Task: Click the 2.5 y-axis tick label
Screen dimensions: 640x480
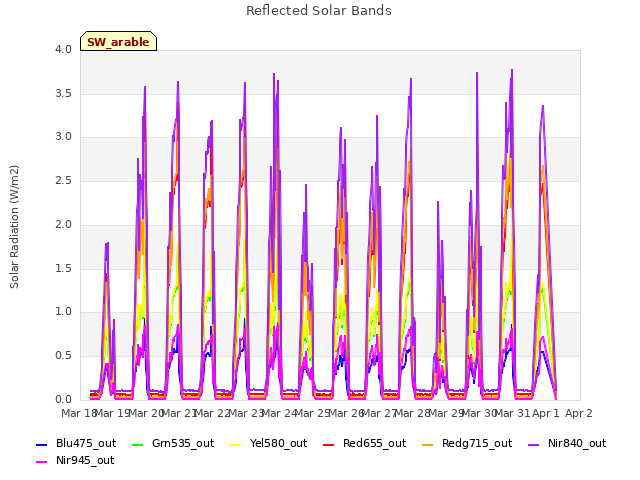Action: (x=63, y=180)
